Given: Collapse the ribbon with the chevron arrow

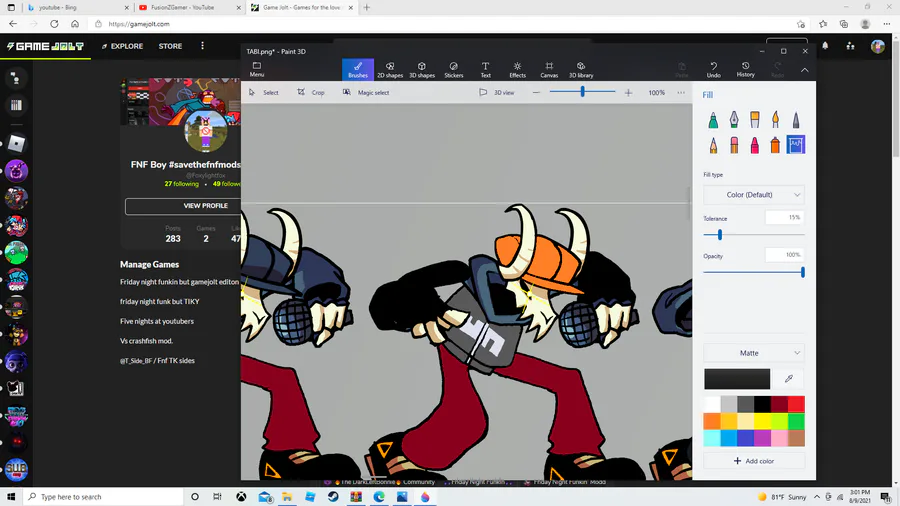Looking at the screenshot, I should click(x=805, y=70).
